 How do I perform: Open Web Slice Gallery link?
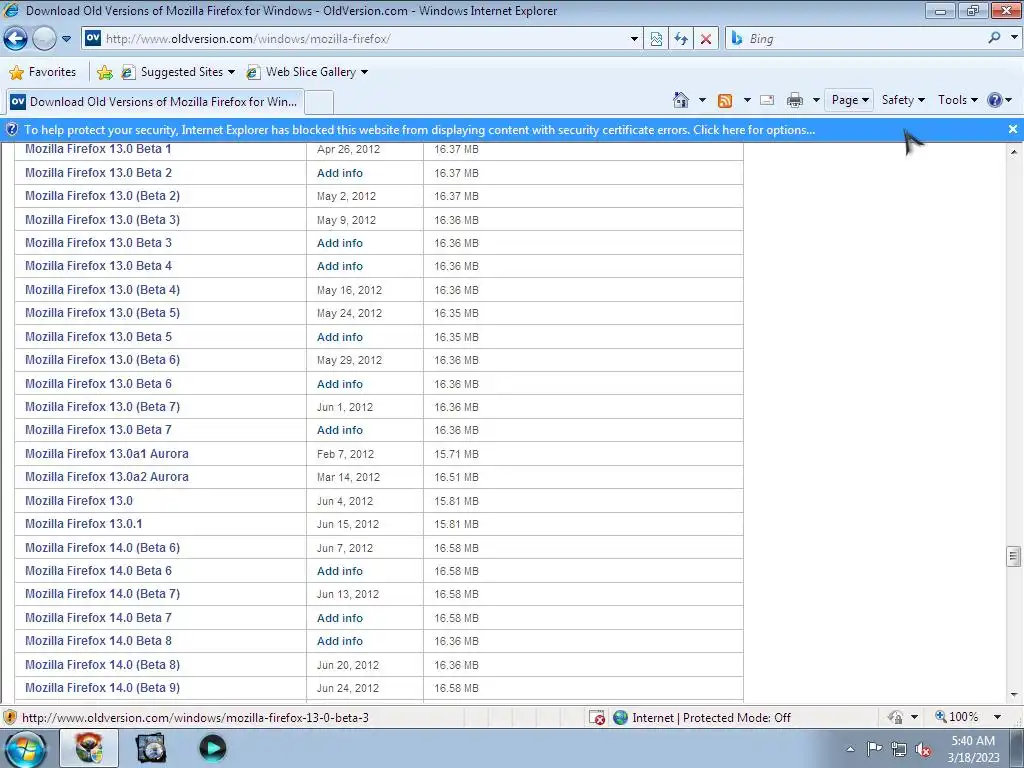(x=307, y=72)
